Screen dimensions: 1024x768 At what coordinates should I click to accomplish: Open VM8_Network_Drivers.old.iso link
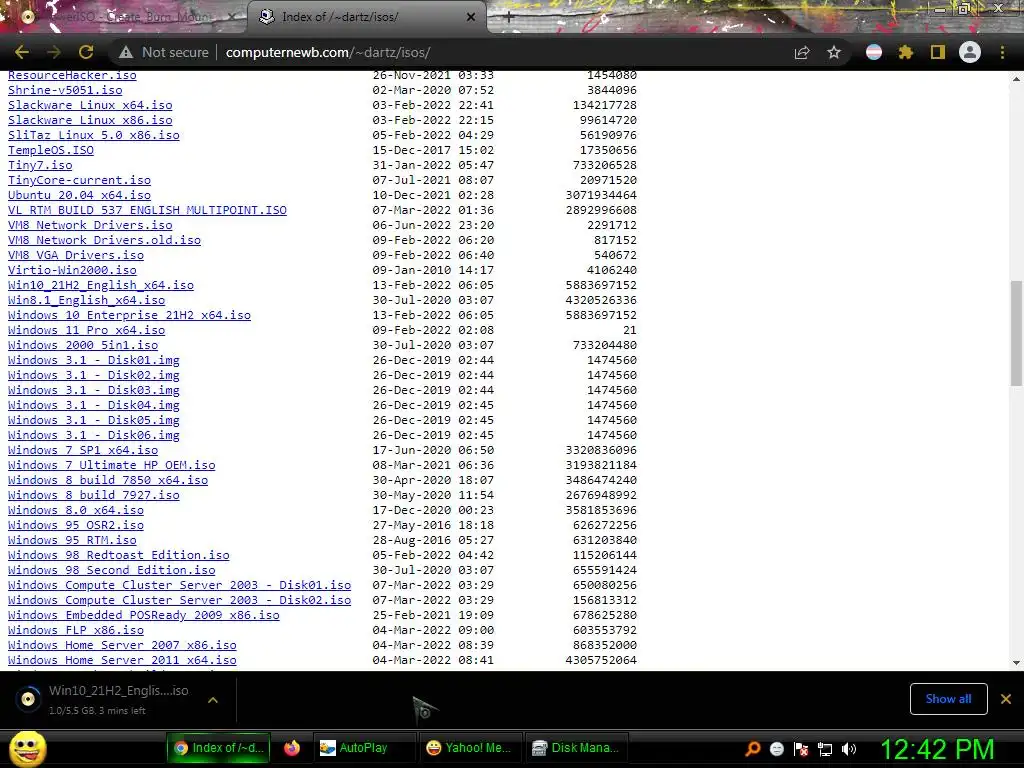[104, 240]
